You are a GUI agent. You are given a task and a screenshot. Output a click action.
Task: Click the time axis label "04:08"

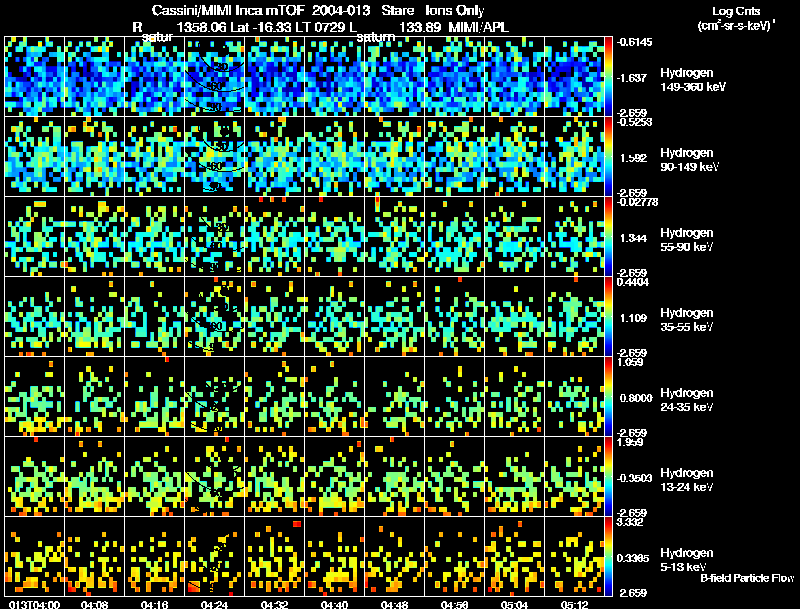click(94, 604)
